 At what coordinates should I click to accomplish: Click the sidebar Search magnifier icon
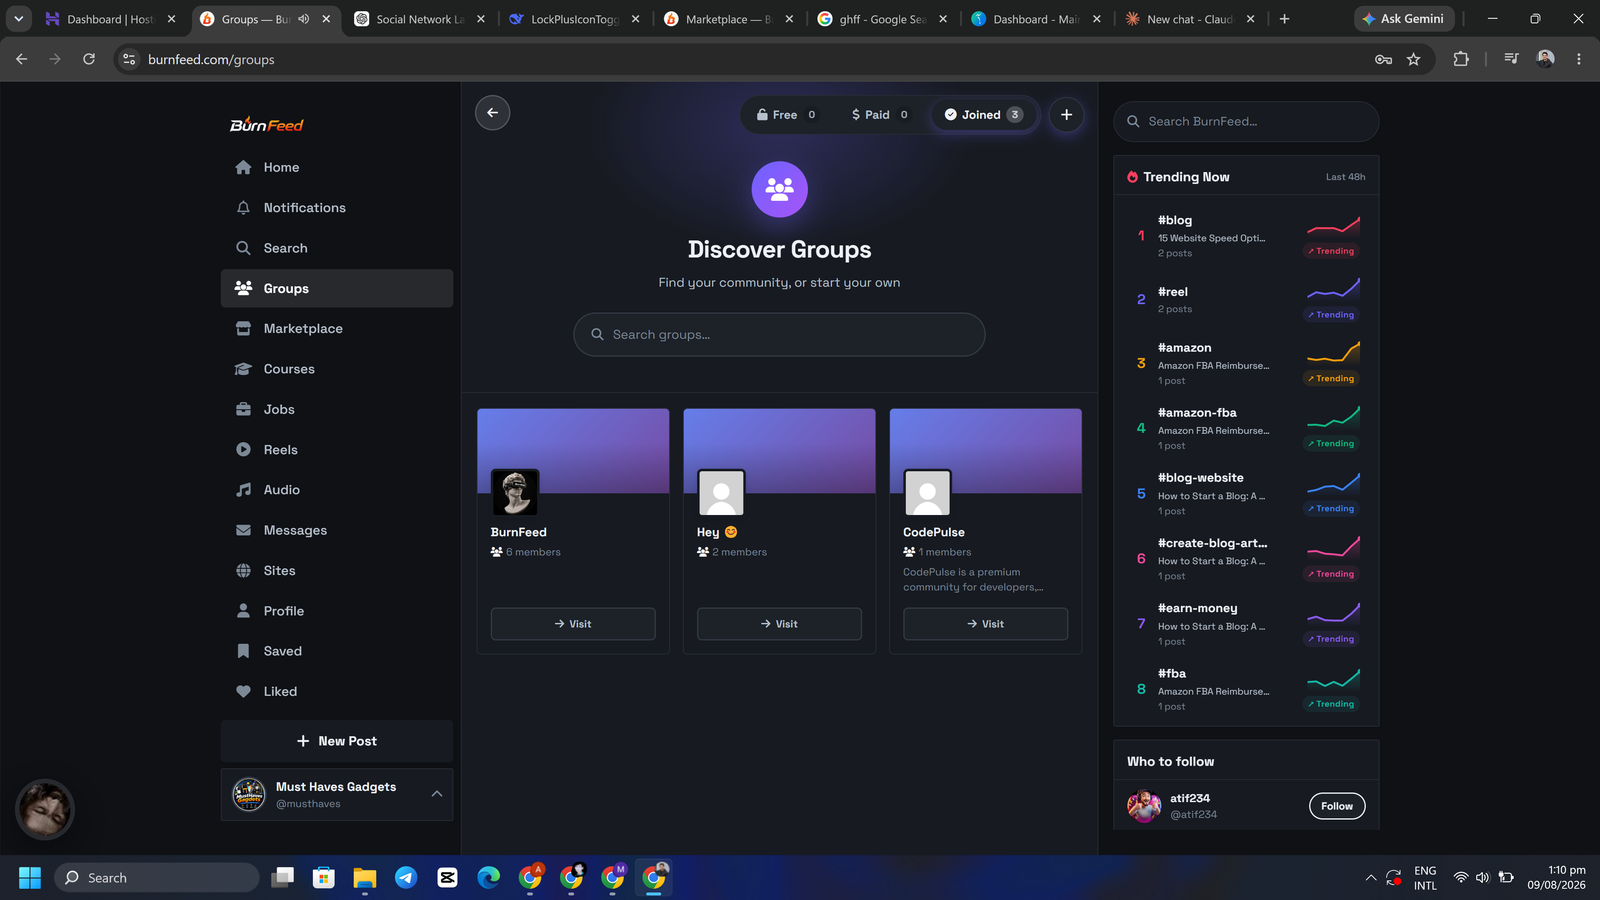(243, 248)
